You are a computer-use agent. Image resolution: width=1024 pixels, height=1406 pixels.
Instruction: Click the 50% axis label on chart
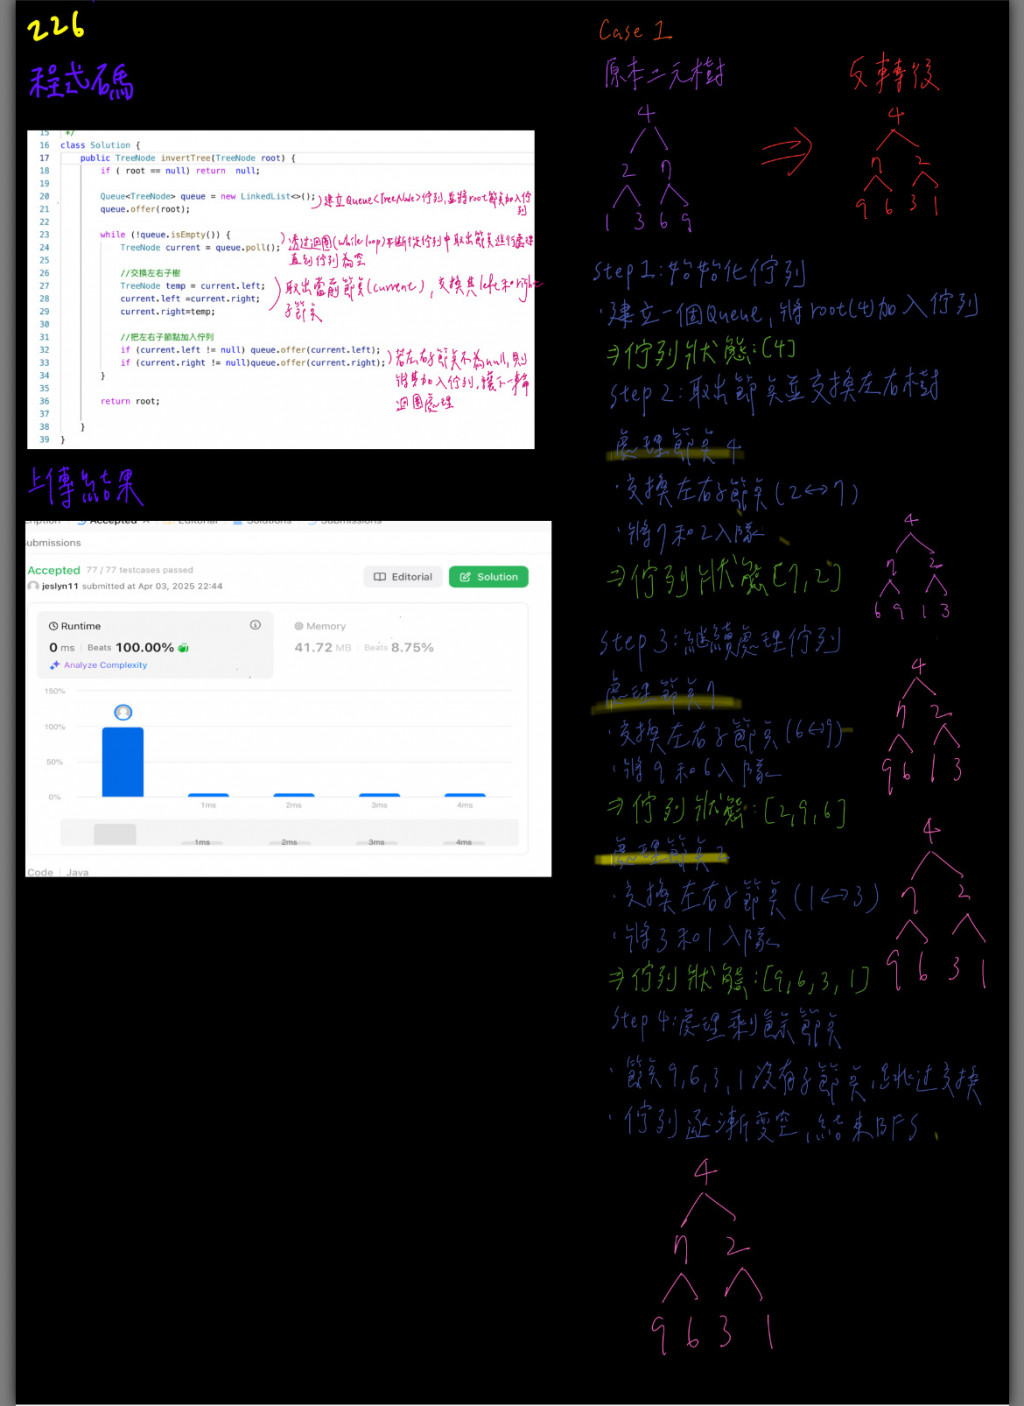55,762
